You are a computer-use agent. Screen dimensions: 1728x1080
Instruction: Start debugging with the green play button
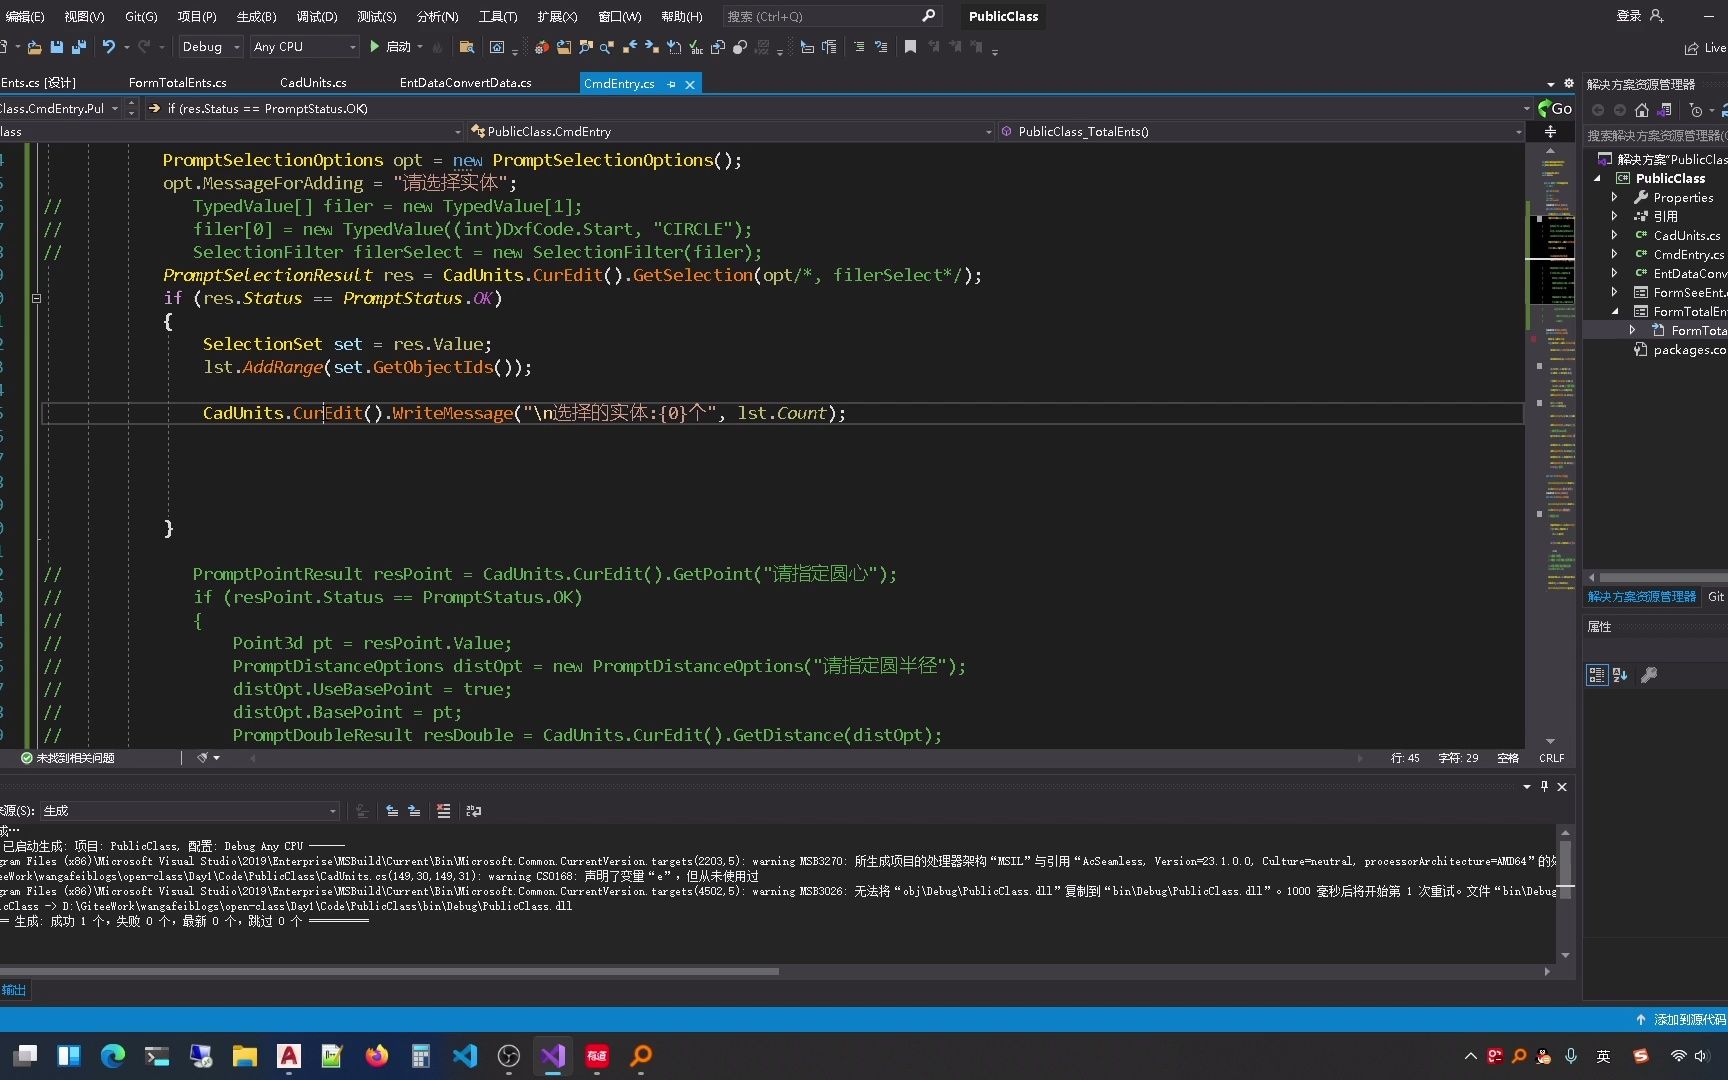coord(375,47)
